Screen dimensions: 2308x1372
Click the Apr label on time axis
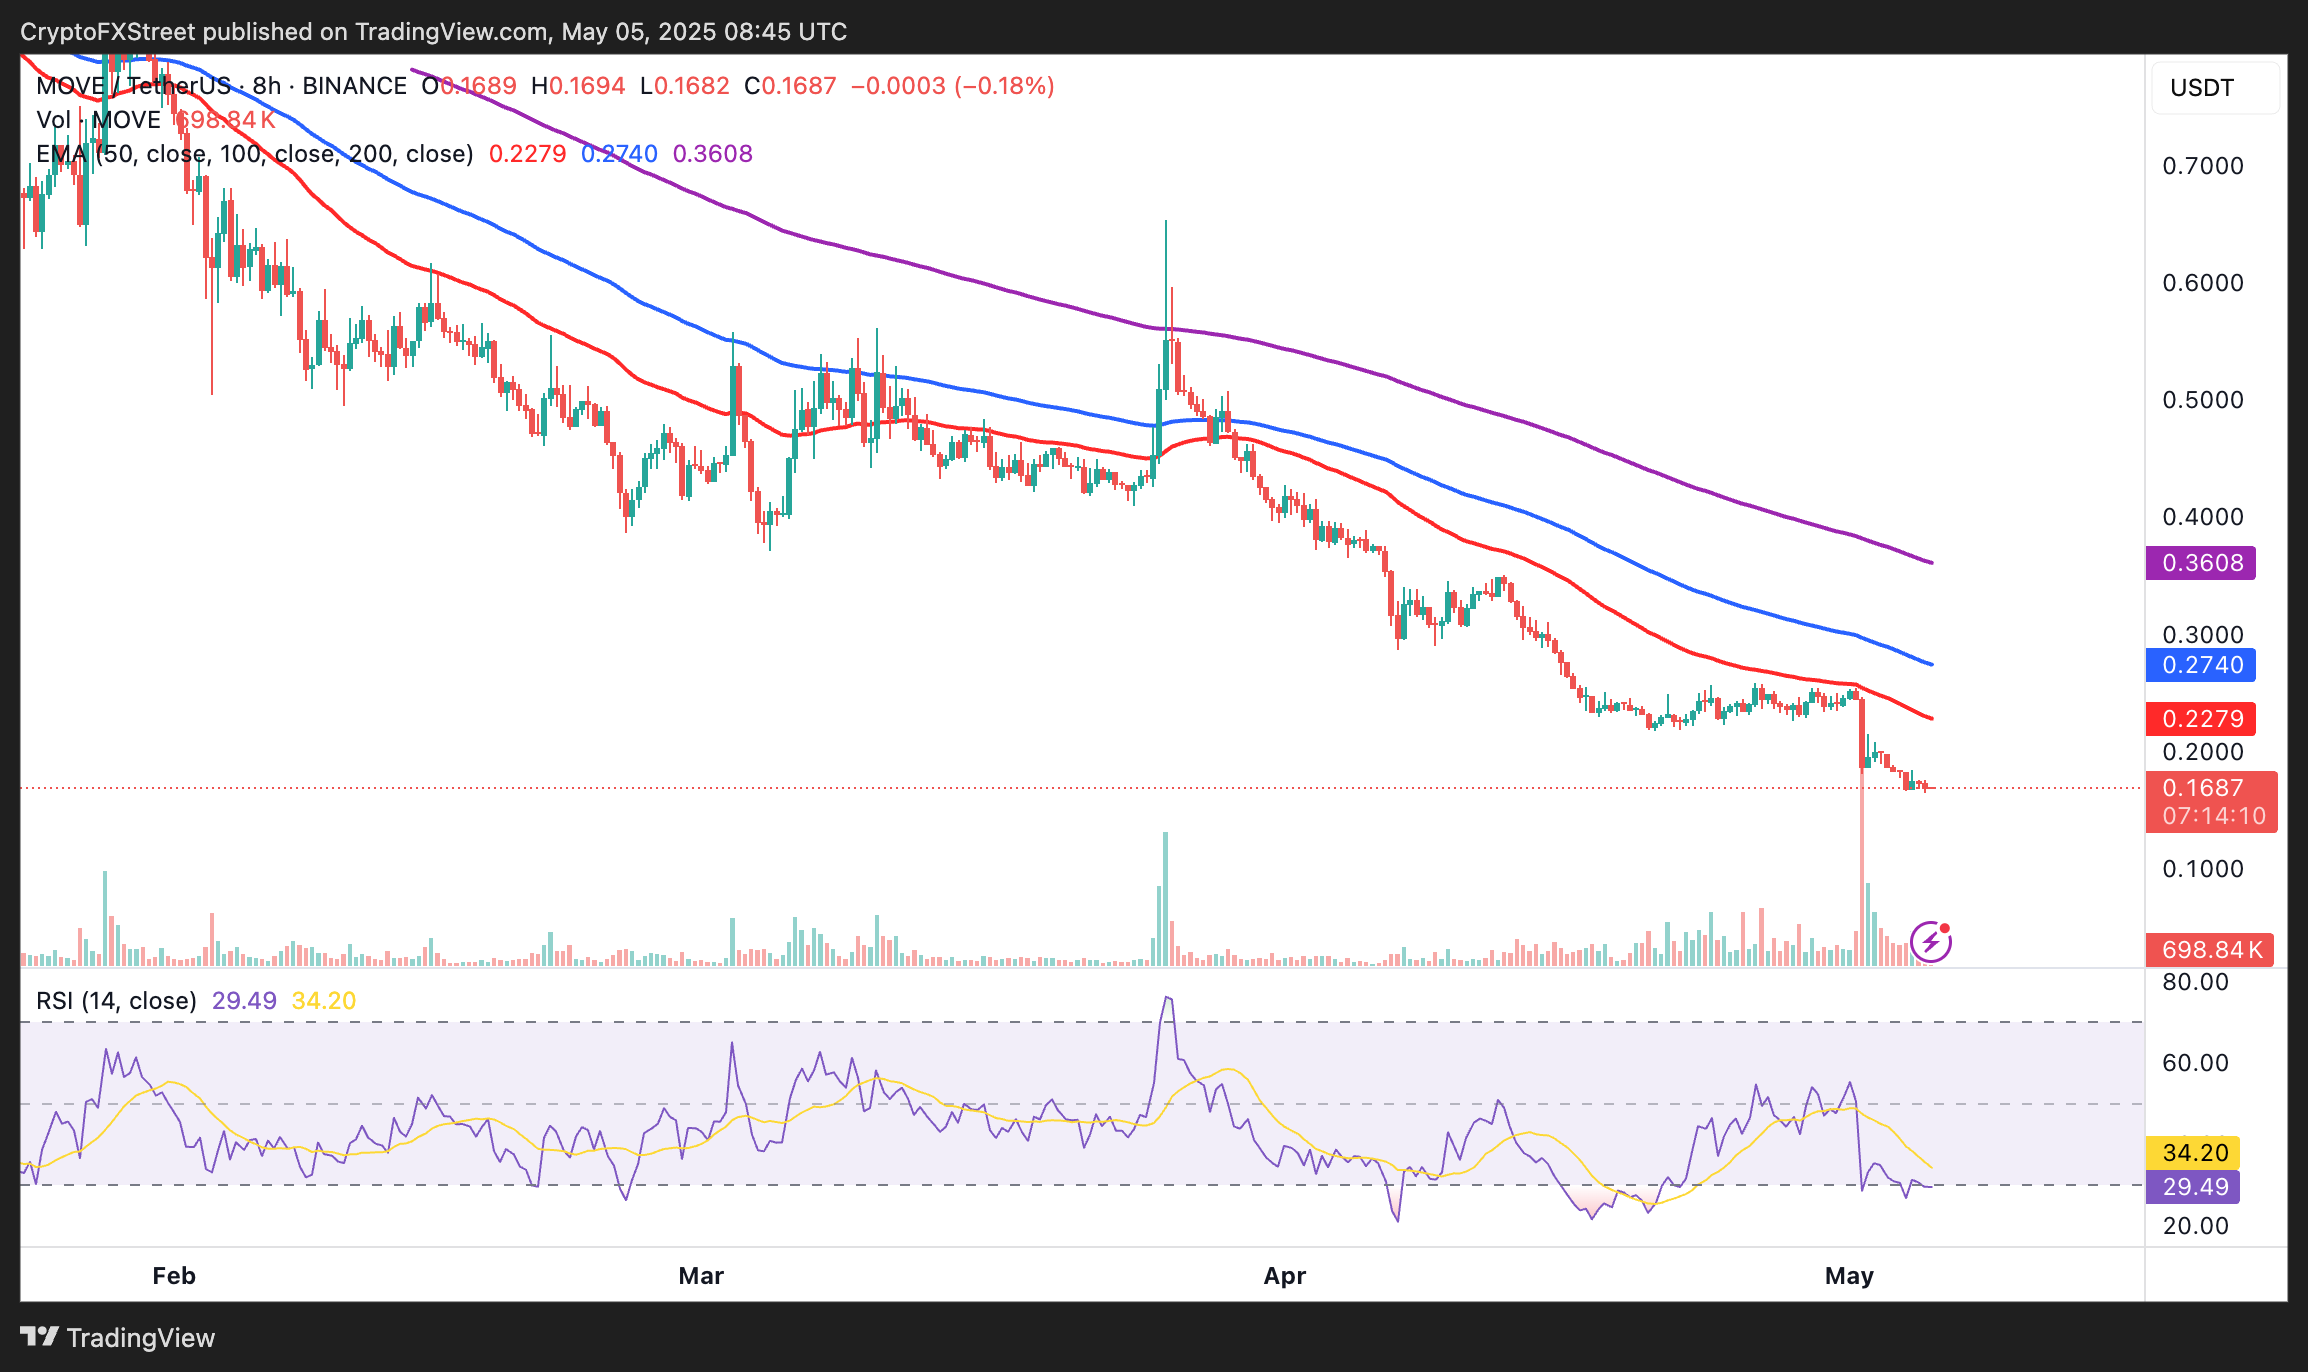pos(1285,1276)
